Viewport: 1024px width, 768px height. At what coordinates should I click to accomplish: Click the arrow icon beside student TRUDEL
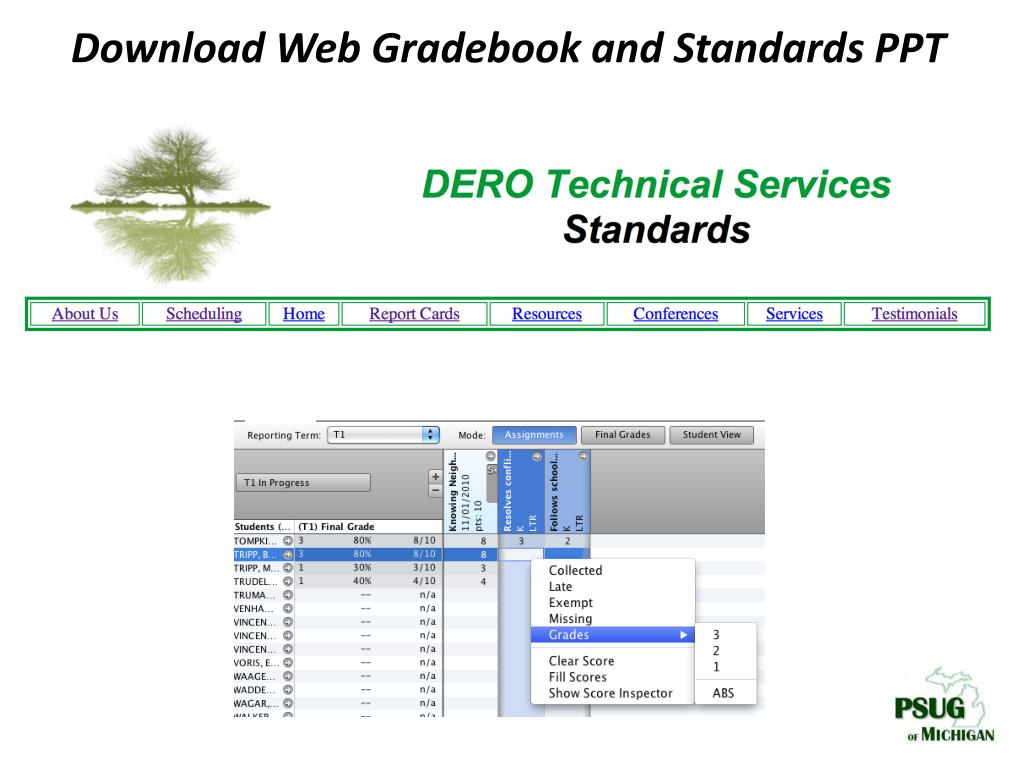pyautogui.click(x=288, y=581)
